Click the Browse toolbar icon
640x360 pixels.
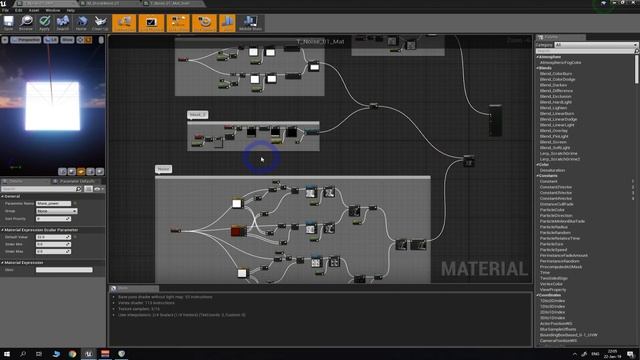click(x=26, y=23)
